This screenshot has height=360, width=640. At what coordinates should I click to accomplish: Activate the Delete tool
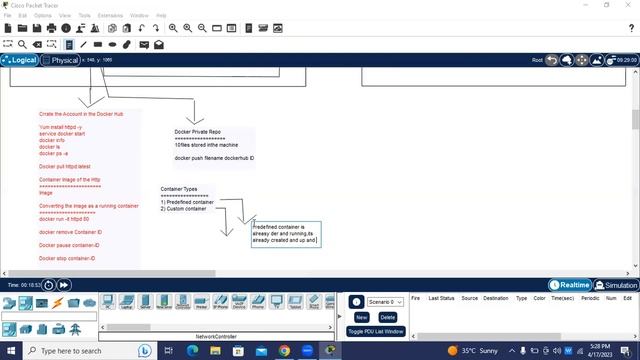pyautogui.click(x=37, y=44)
